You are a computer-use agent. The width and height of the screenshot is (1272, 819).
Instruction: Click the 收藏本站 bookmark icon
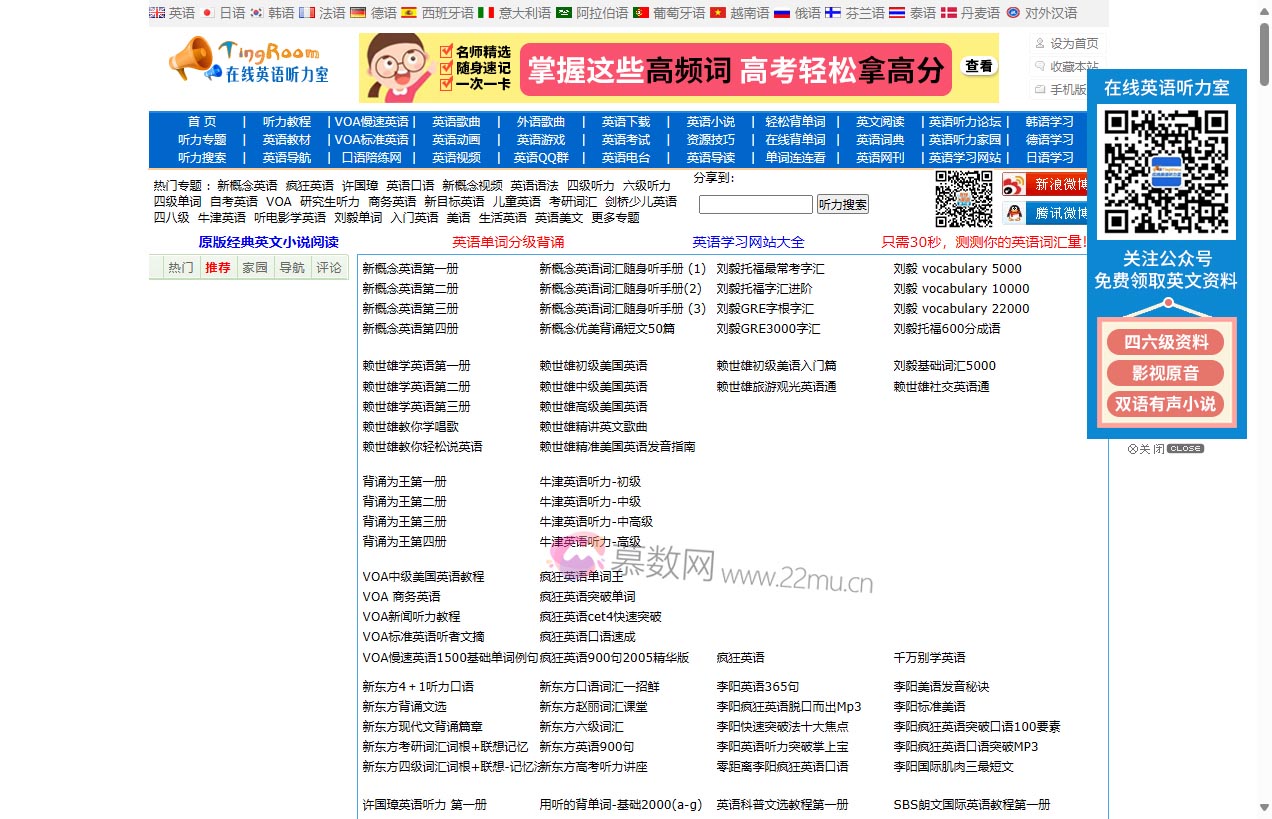click(1039, 64)
